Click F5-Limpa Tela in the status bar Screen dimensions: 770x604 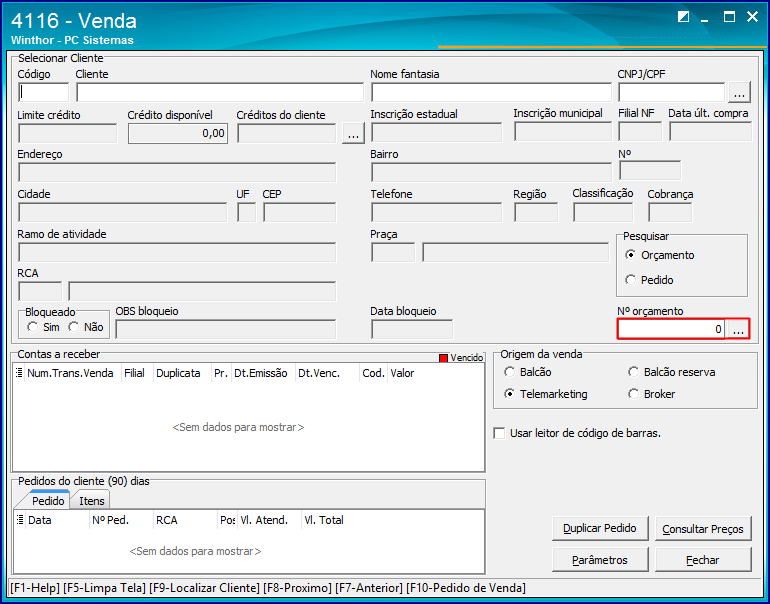(x=105, y=588)
